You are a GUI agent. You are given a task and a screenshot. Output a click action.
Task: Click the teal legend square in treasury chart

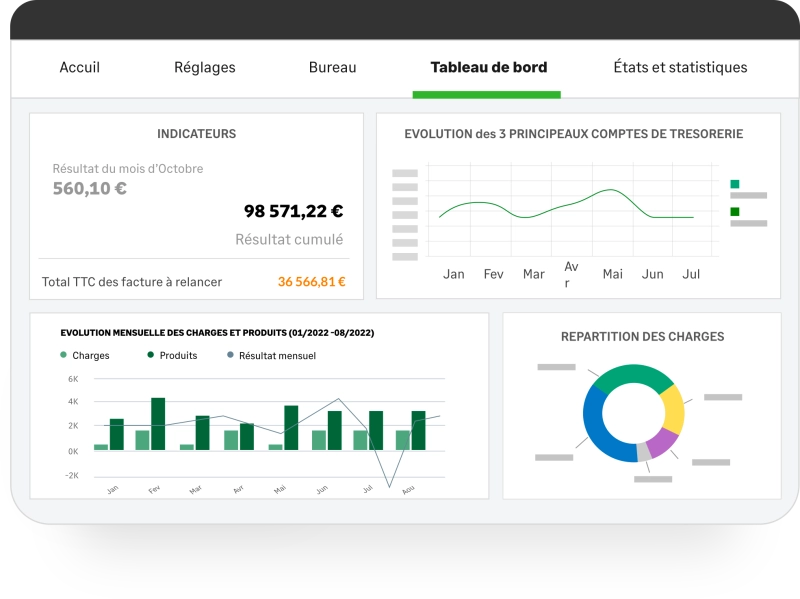point(735,184)
